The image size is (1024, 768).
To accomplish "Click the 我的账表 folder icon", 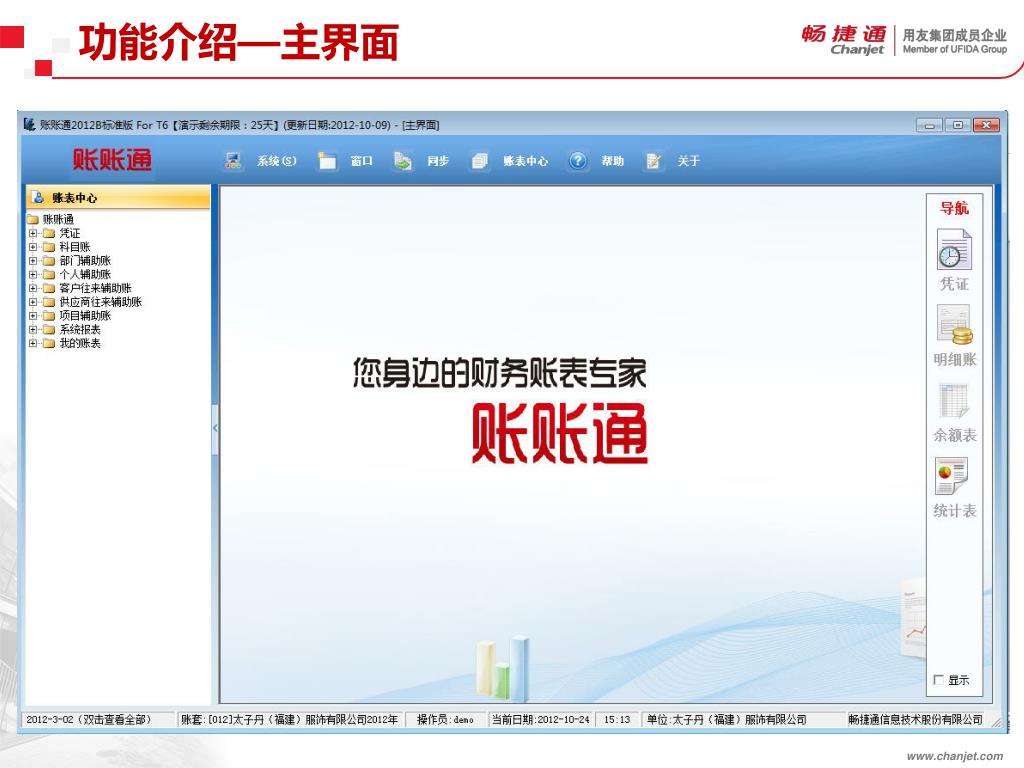I will (x=49, y=343).
